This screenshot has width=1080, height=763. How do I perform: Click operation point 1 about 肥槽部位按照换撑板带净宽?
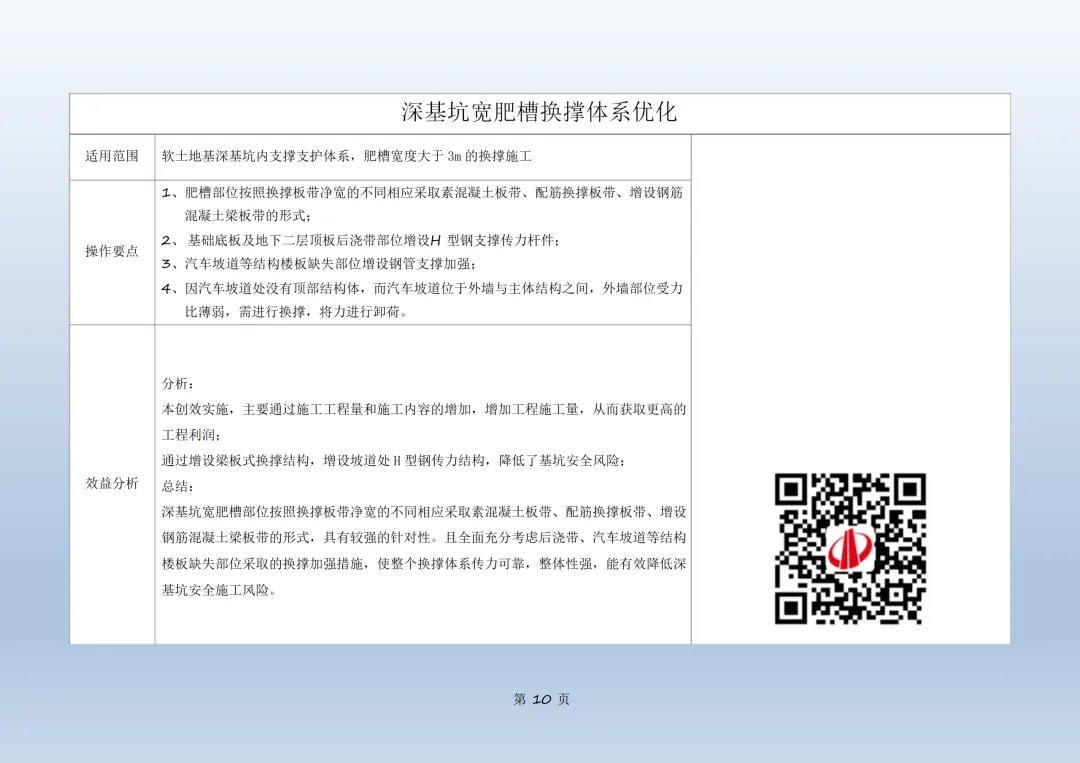[x=422, y=193]
